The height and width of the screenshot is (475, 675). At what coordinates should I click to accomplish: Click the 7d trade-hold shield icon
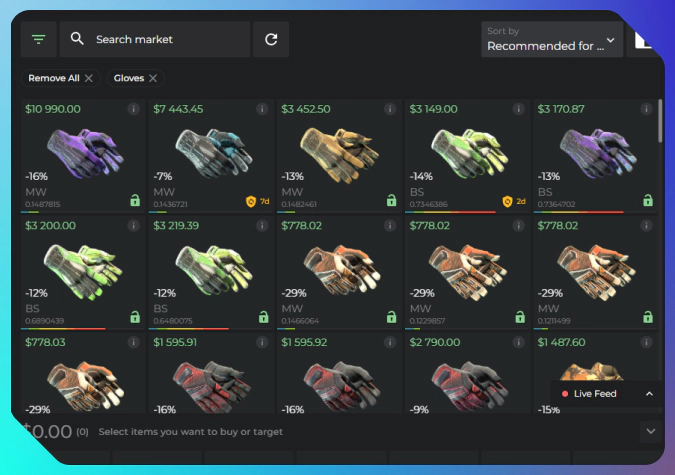pyautogui.click(x=251, y=201)
